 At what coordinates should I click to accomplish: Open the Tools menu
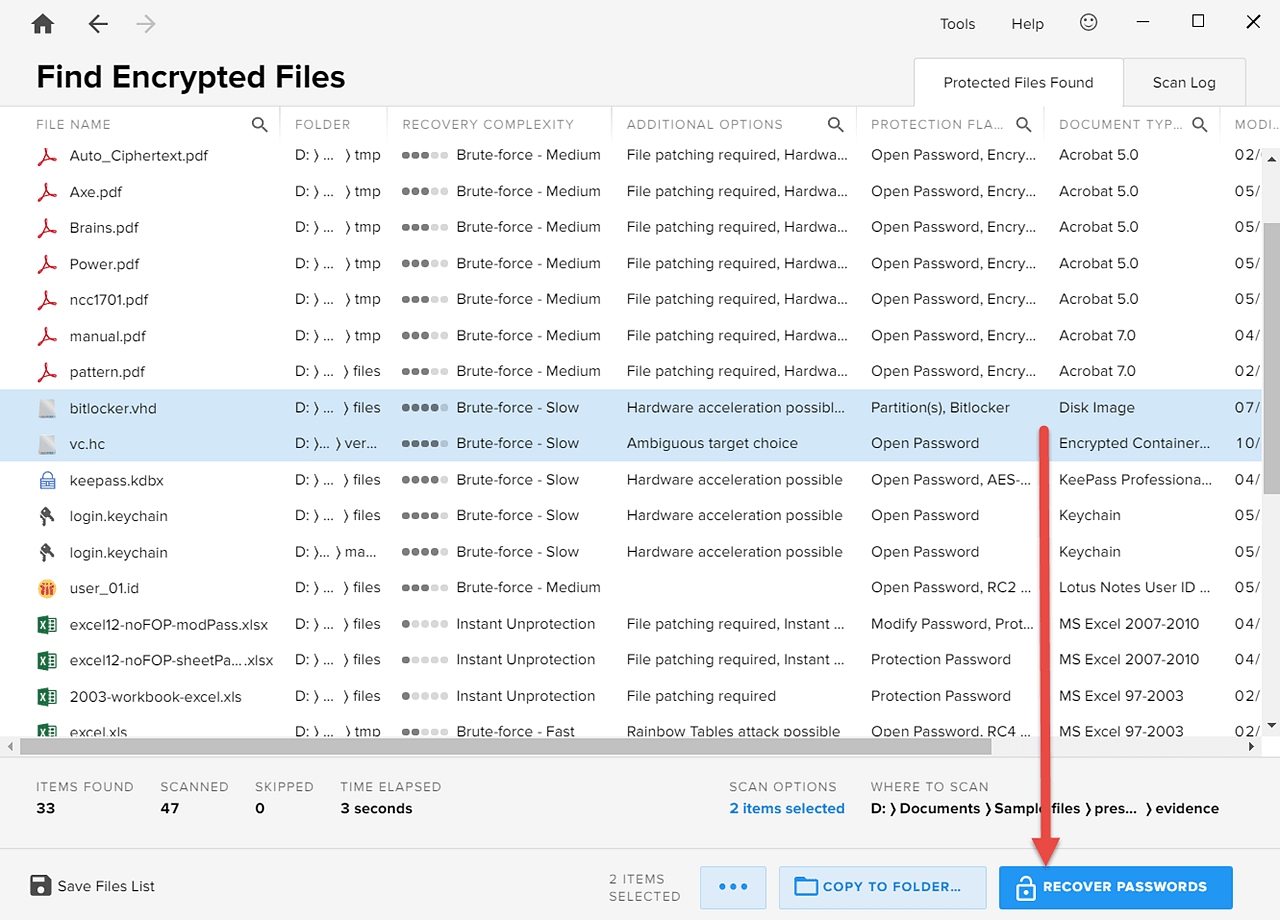[x=957, y=23]
